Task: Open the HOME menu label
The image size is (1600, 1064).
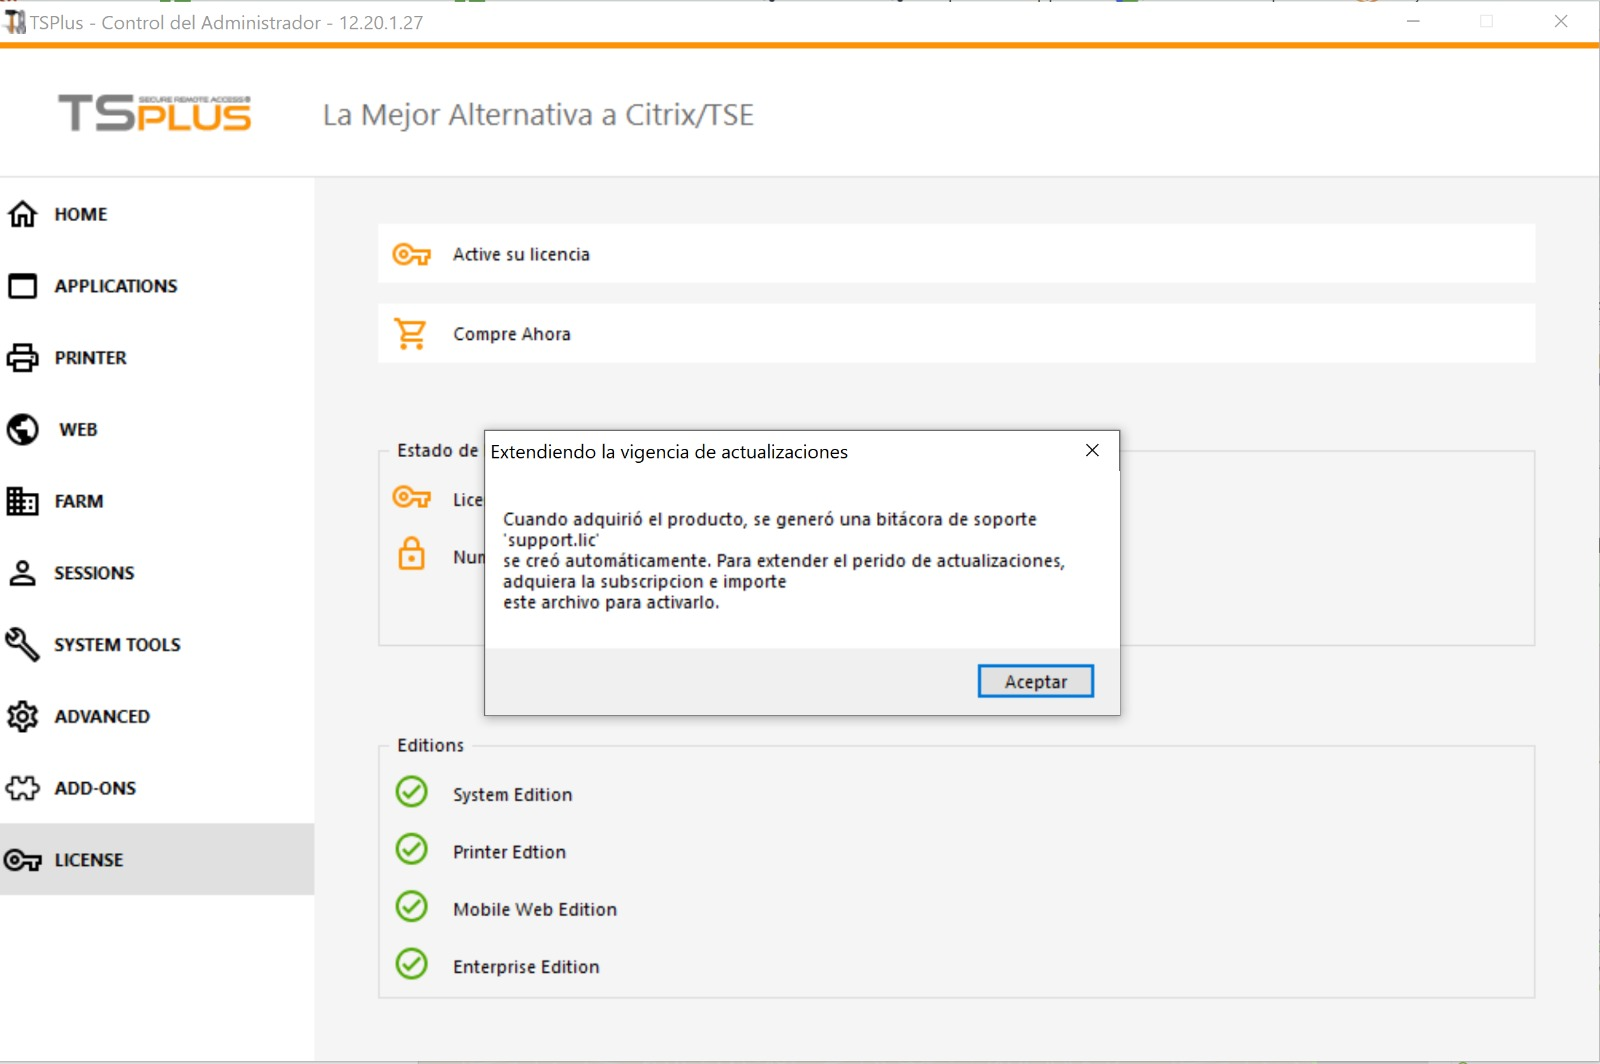Action: [81, 214]
